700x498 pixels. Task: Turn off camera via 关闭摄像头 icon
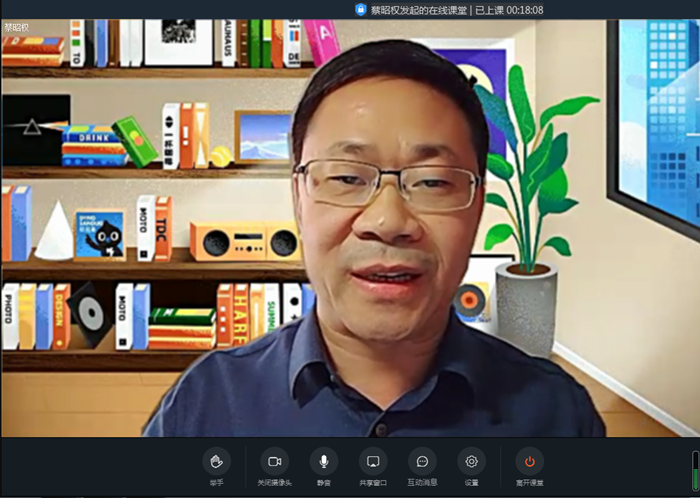tap(274, 461)
